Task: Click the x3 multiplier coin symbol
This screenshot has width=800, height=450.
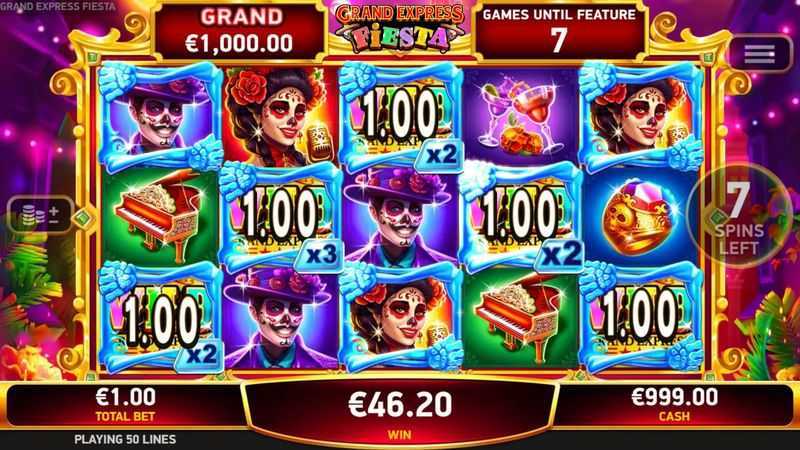Action: point(281,218)
